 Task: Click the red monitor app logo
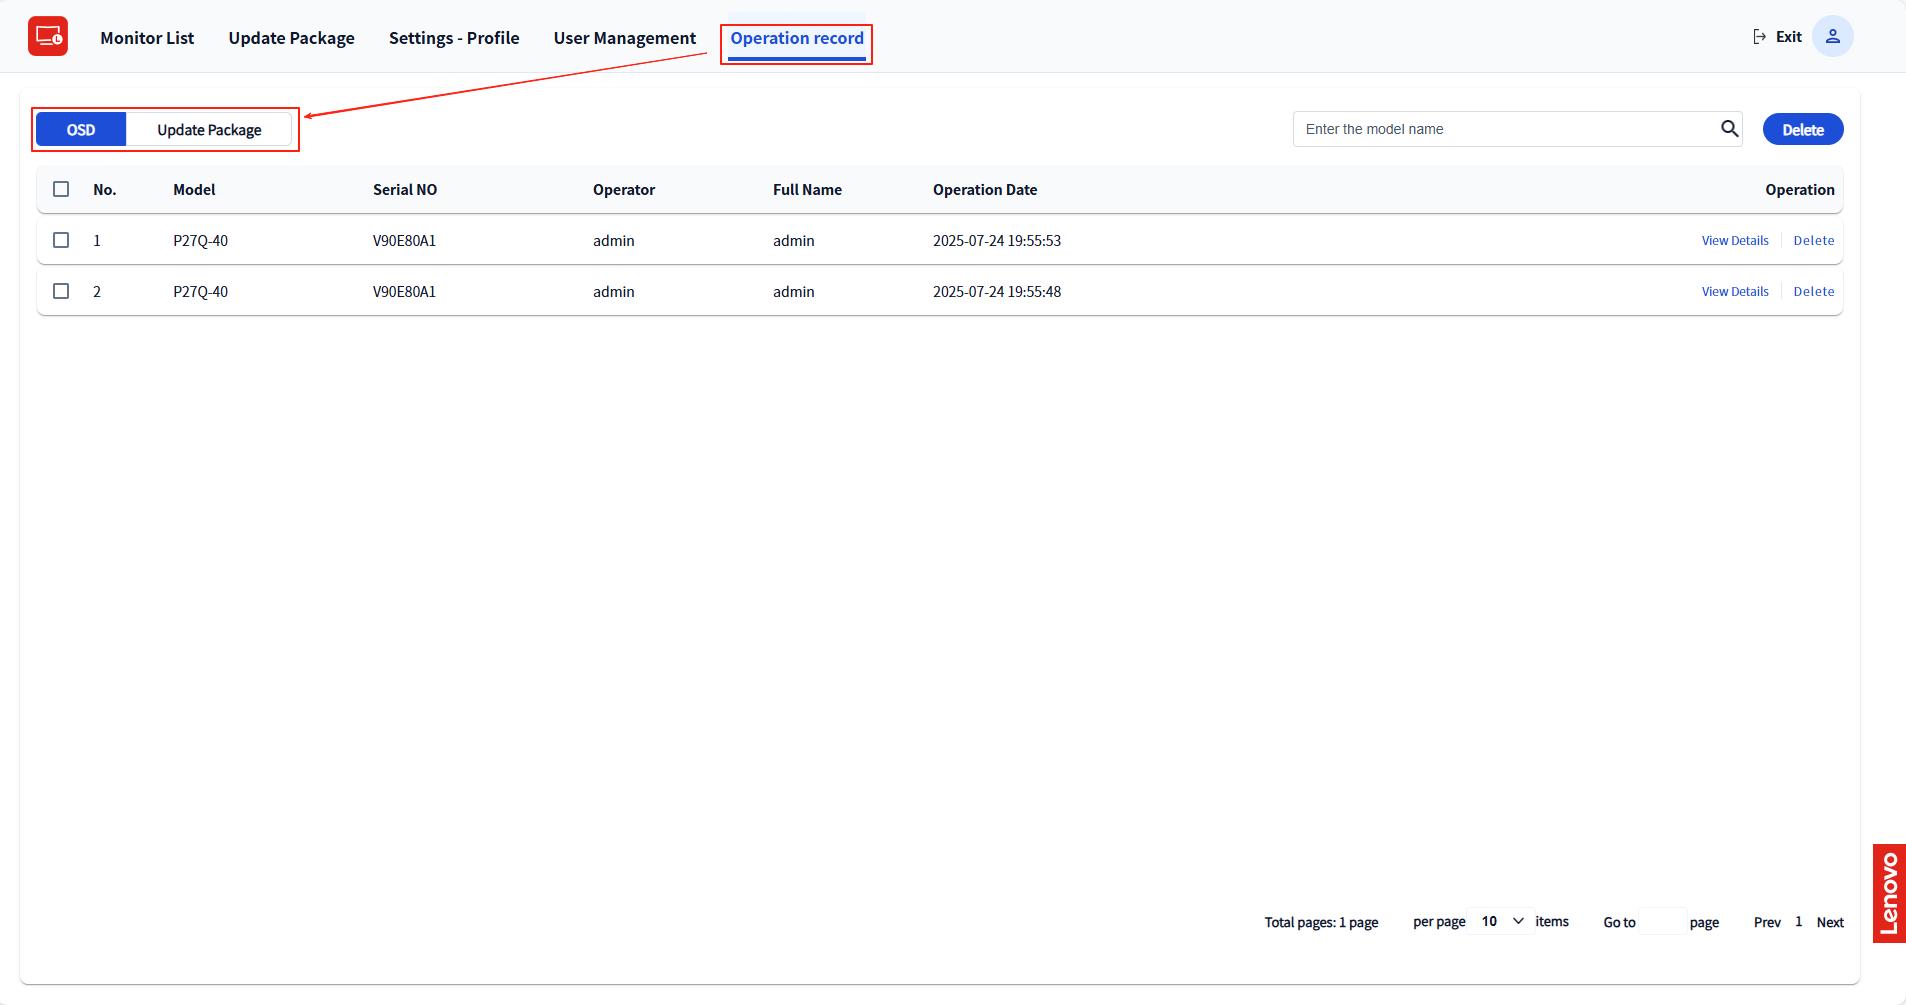coord(48,37)
